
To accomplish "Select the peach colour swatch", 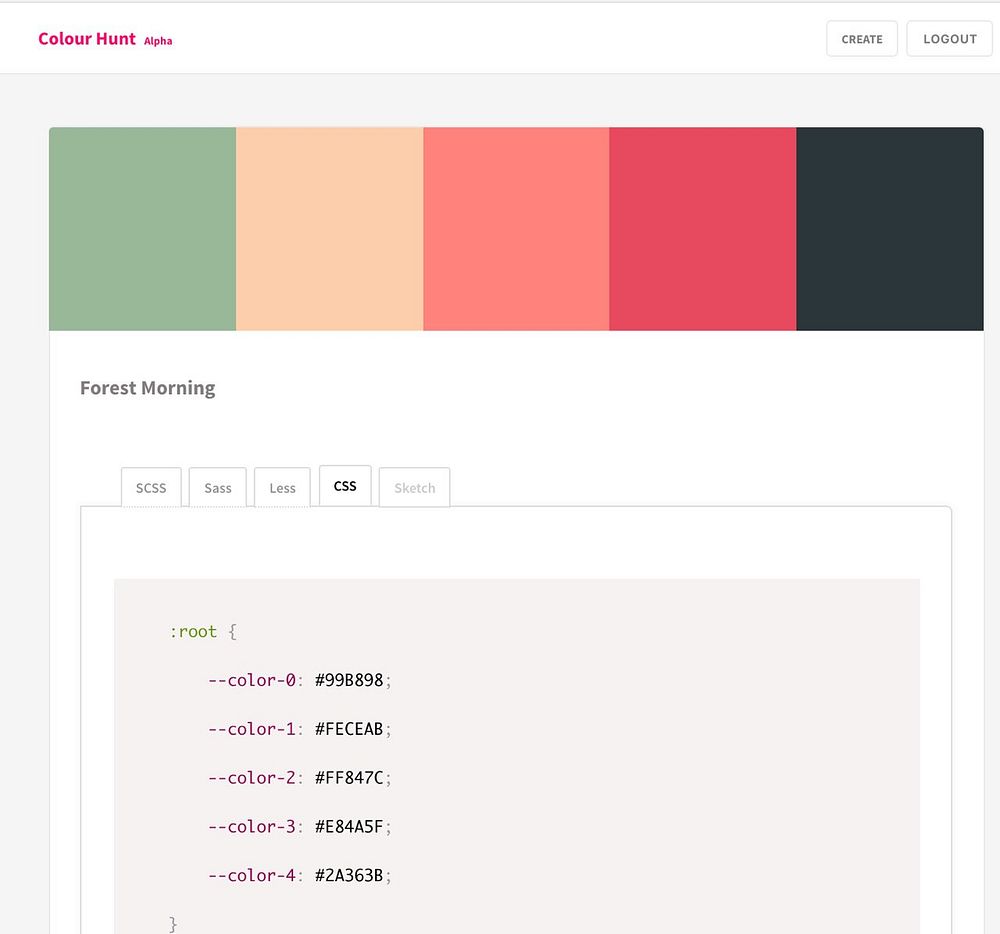I will coord(329,229).
